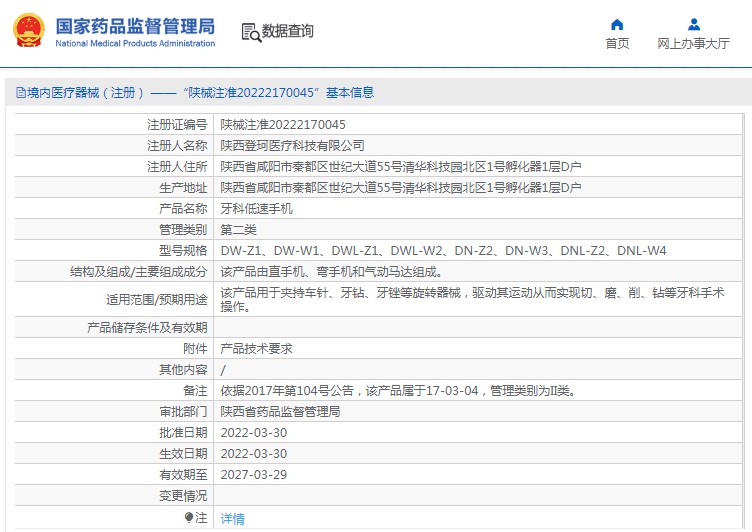752x532 pixels.
Task: Click the 其他内容 label
Action: (x=183, y=370)
